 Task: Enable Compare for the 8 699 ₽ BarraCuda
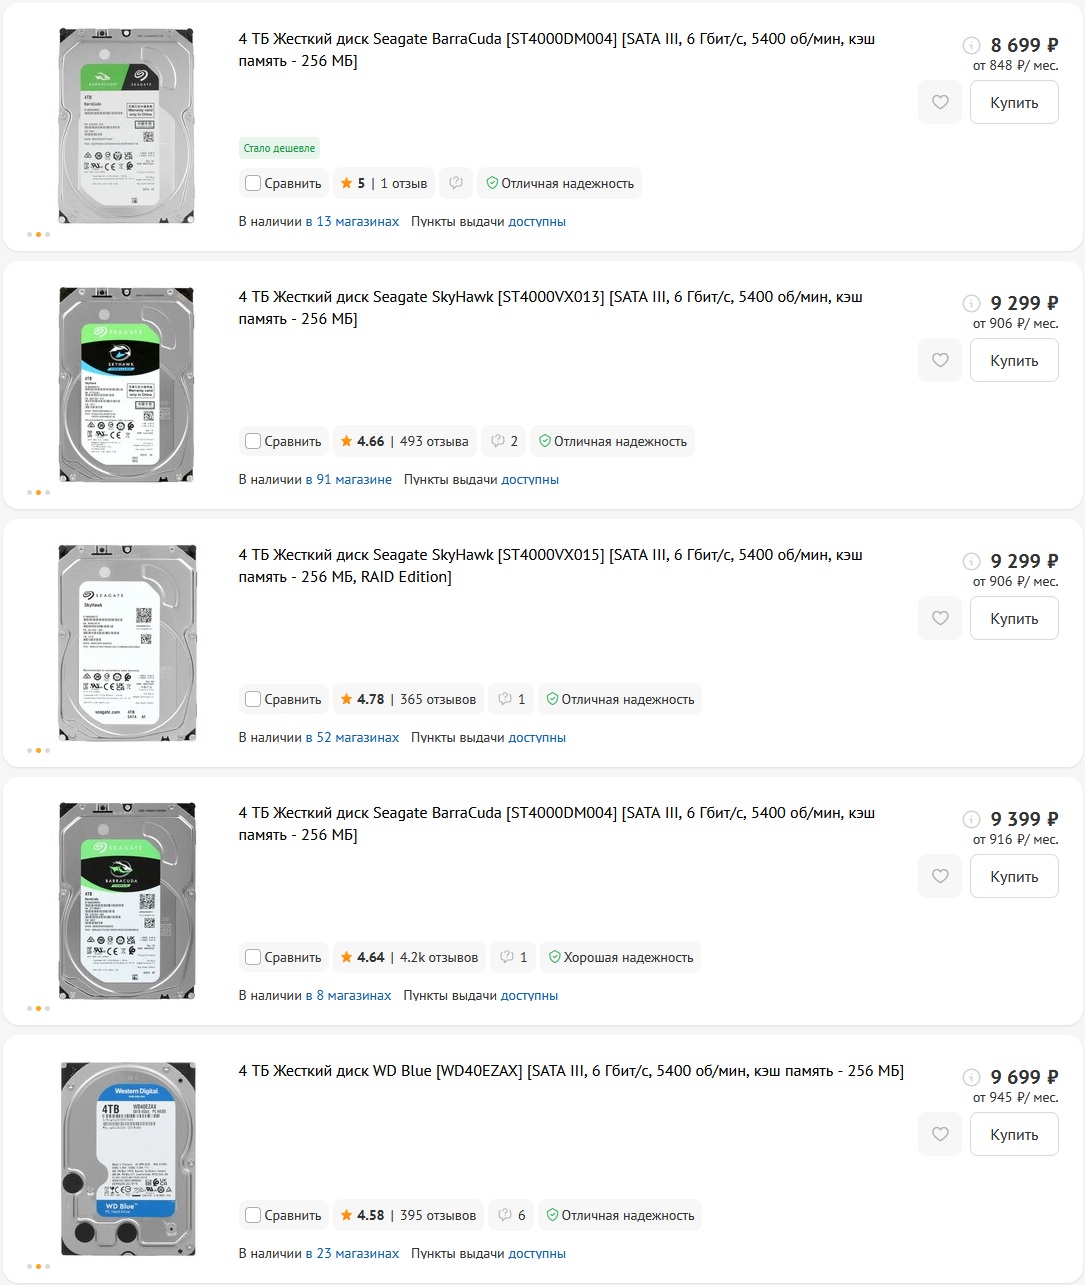253,183
